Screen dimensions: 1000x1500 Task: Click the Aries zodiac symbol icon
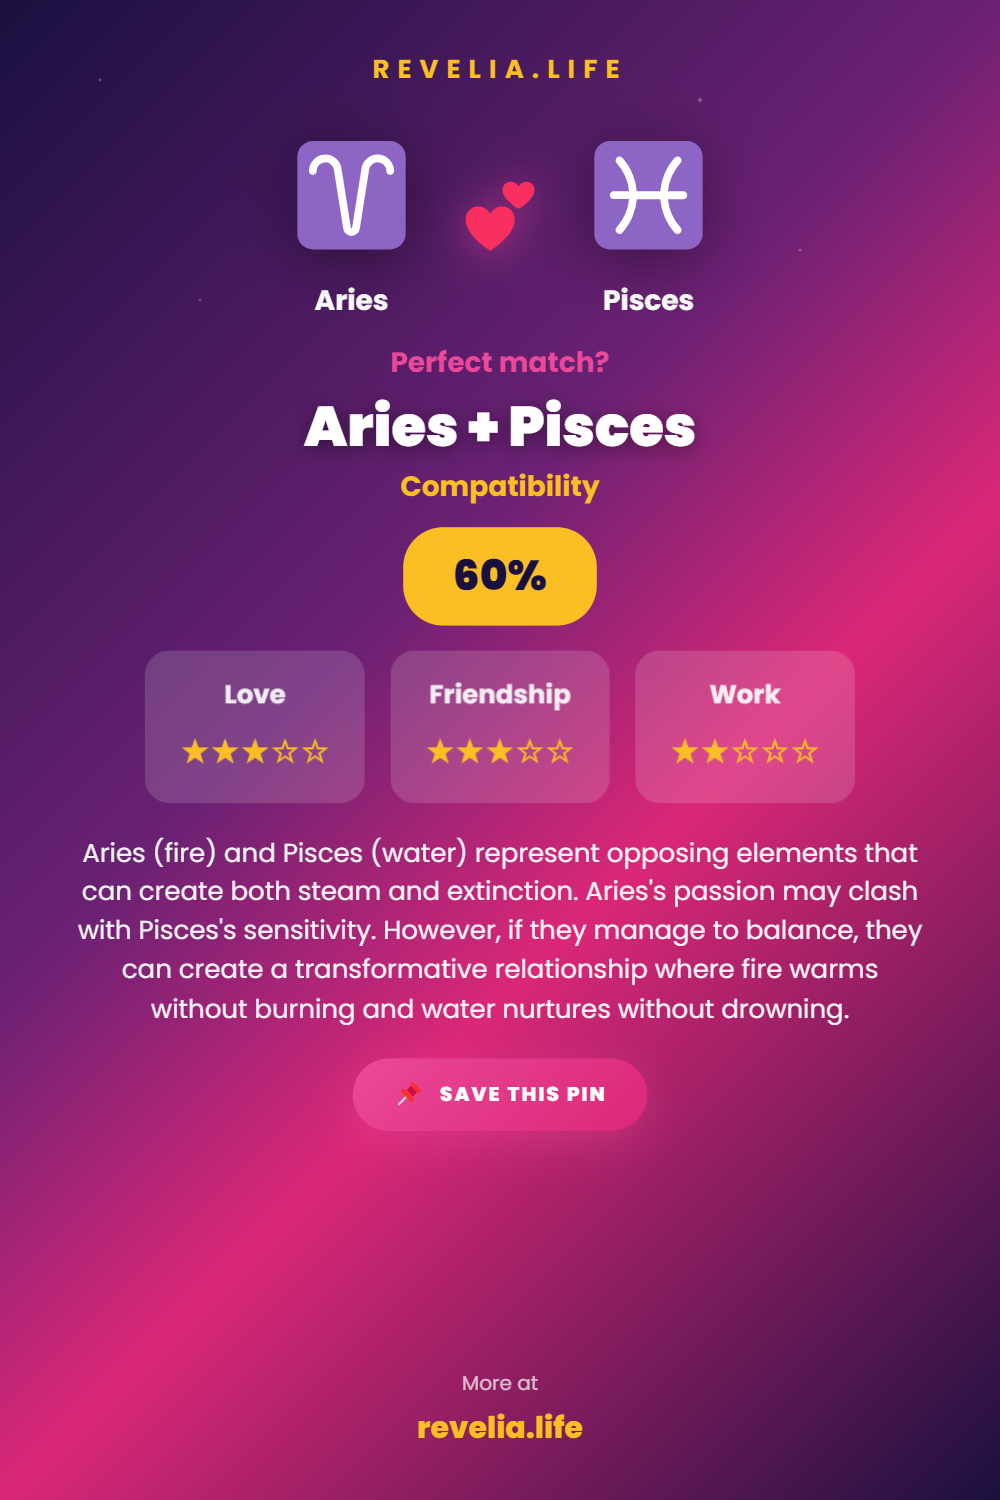click(351, 195)
